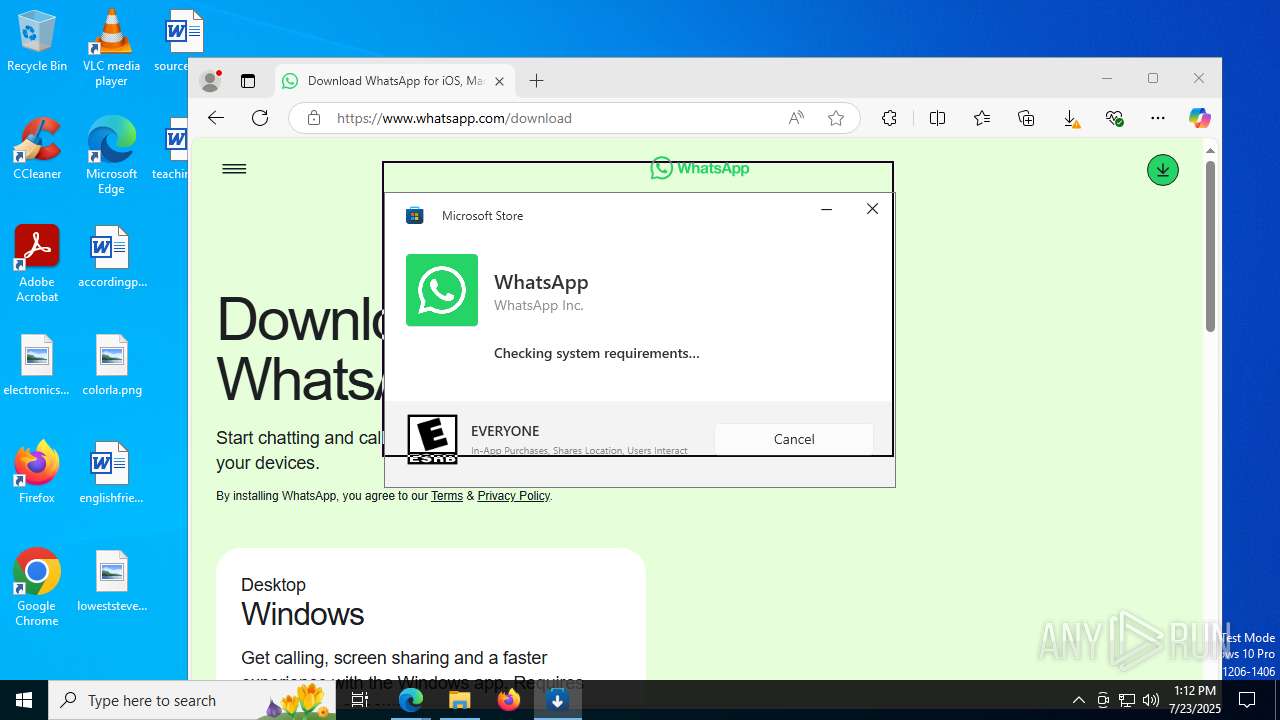Refresh the WhatsApp download page
The height and width of the screenshot is (720, 1280).
pos(260,118)
